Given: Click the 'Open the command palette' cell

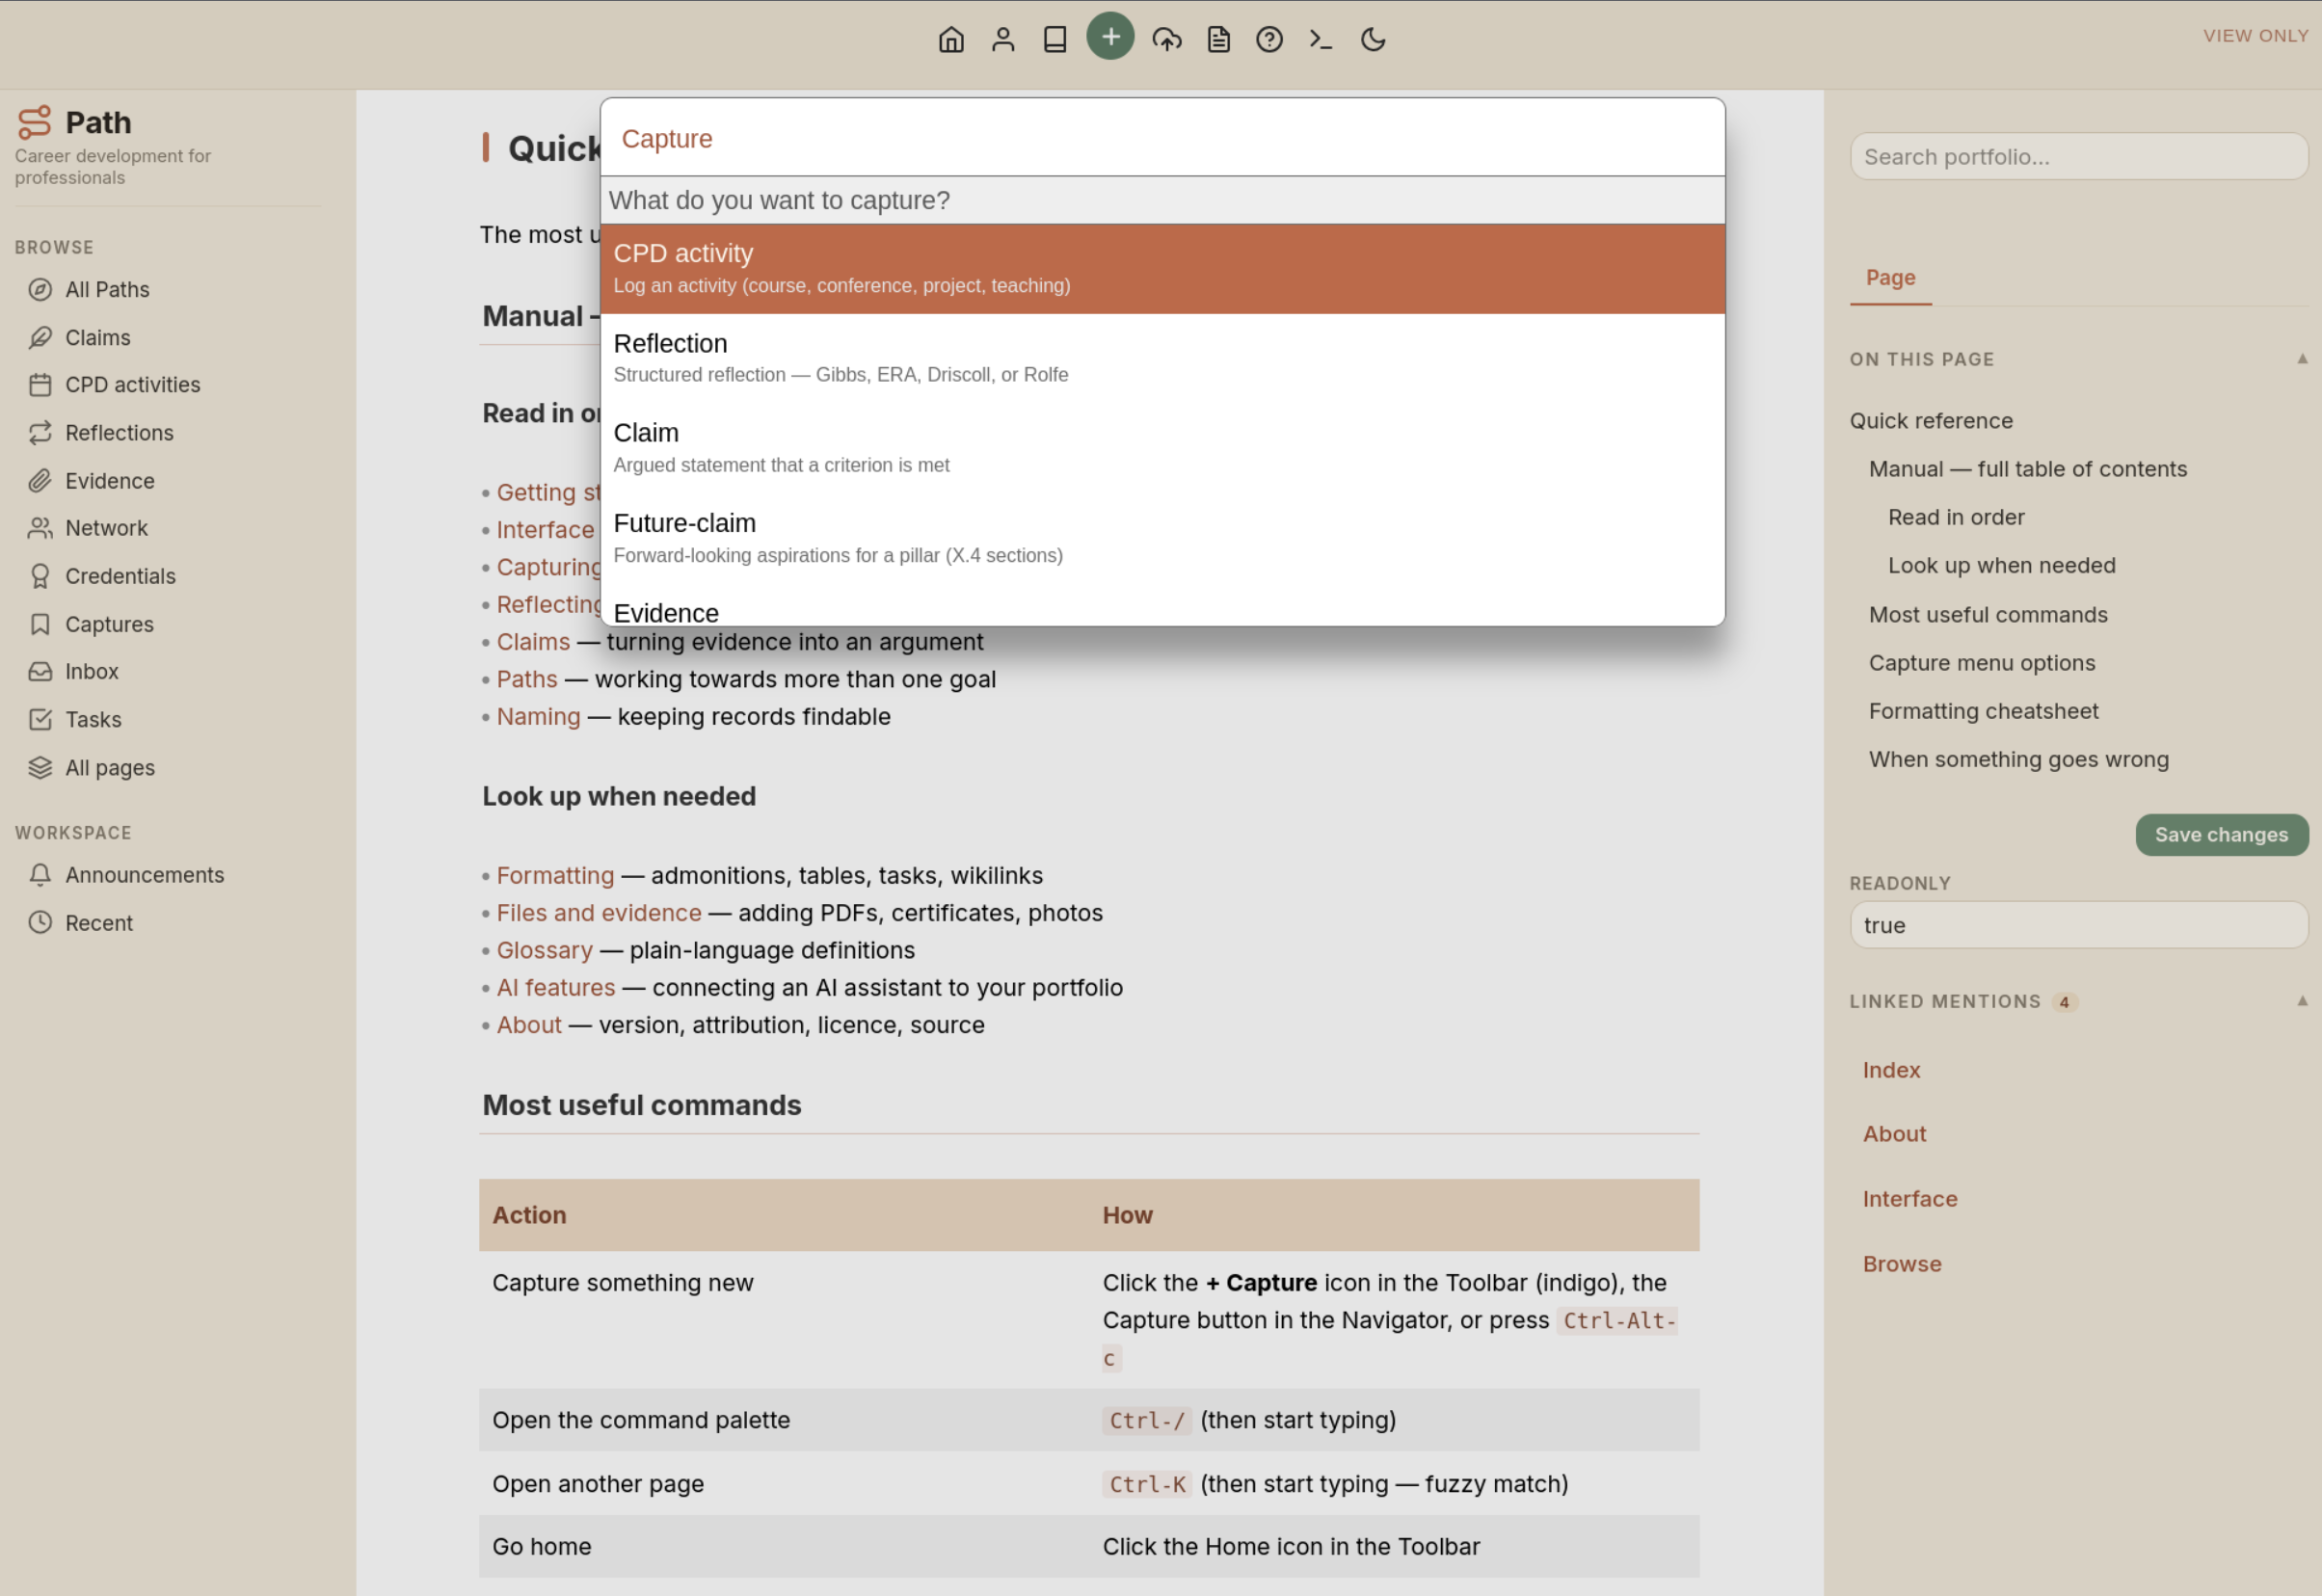Looking at the screenshot, I should click(784, 1420).
